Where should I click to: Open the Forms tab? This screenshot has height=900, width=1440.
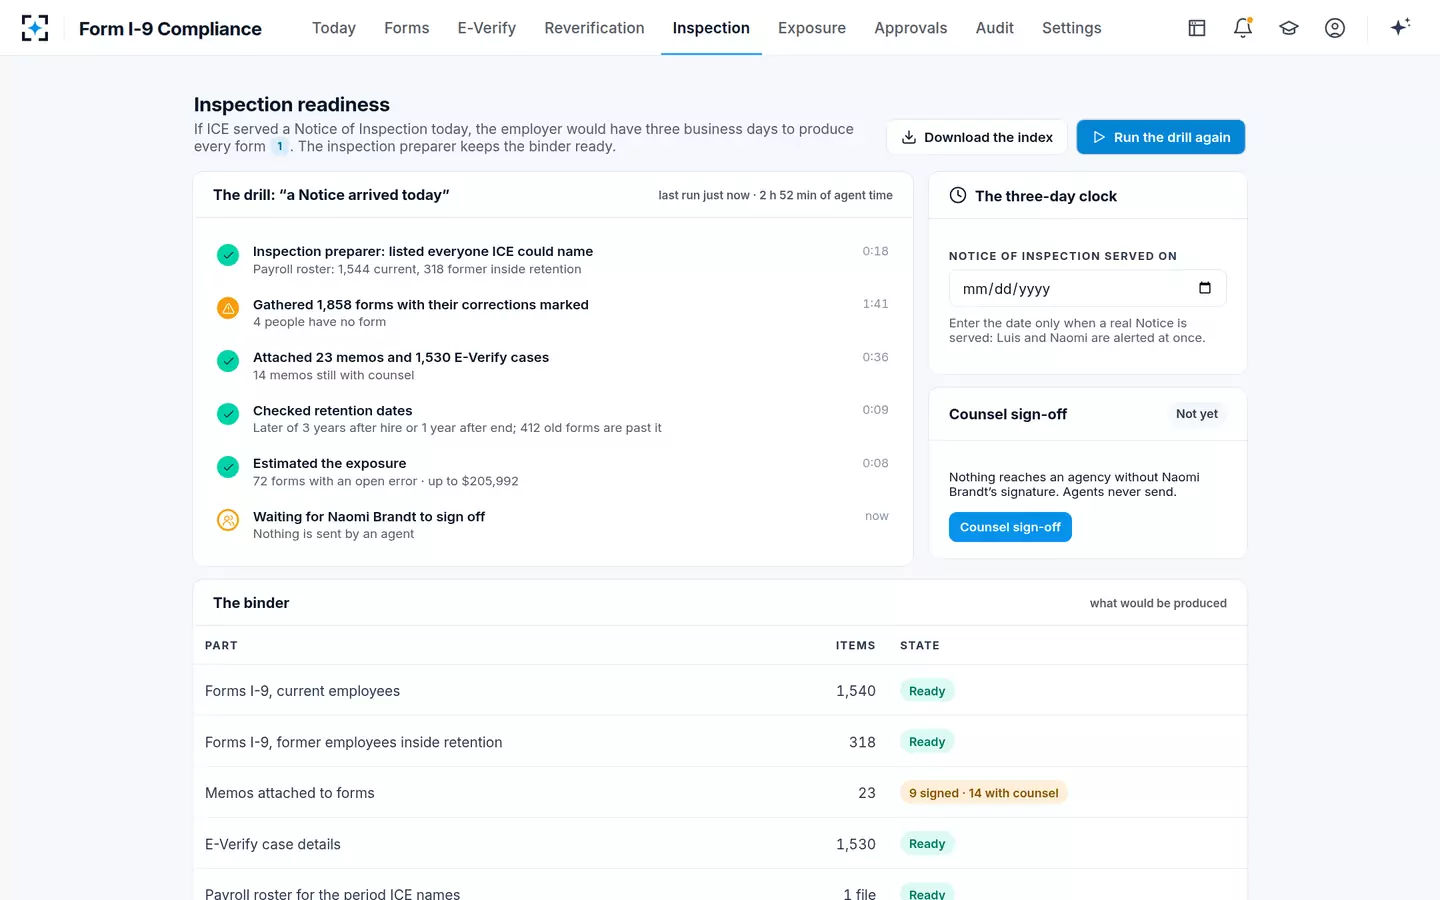pos(407,28)
